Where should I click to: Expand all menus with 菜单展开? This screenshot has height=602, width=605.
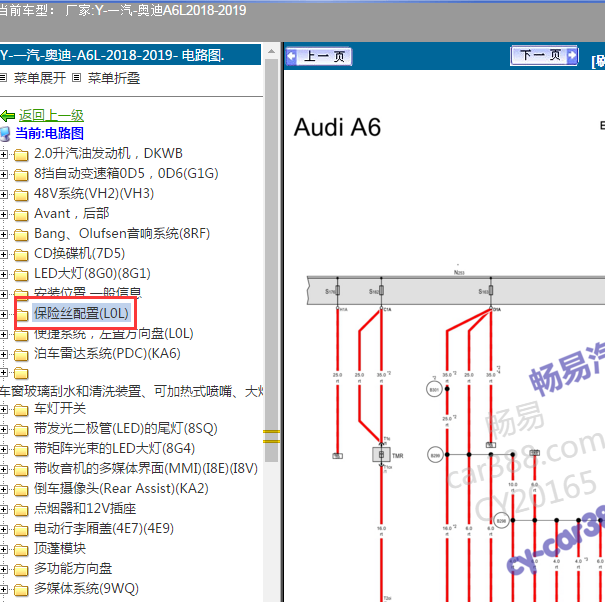[x=39, y=78]
